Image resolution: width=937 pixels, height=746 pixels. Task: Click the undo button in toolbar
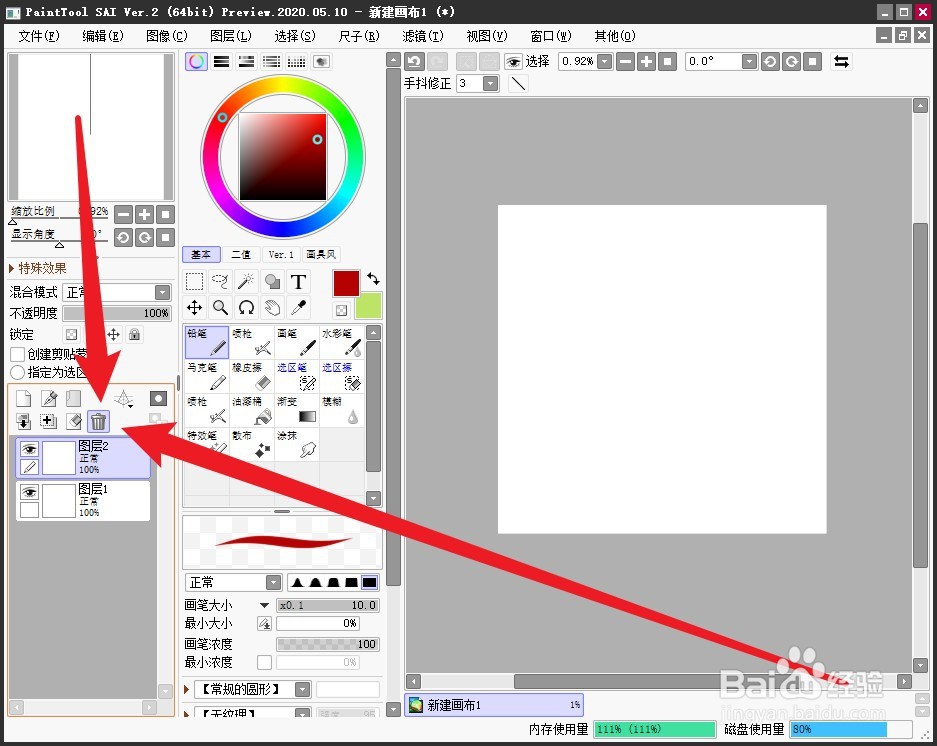point(414,62)
